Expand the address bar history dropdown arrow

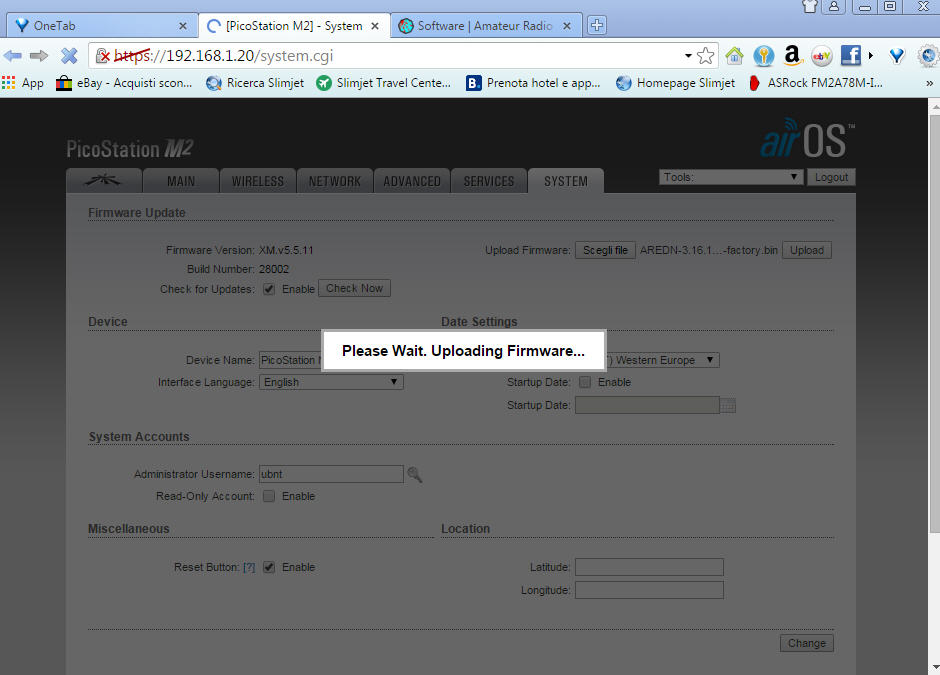click(688, 56)
